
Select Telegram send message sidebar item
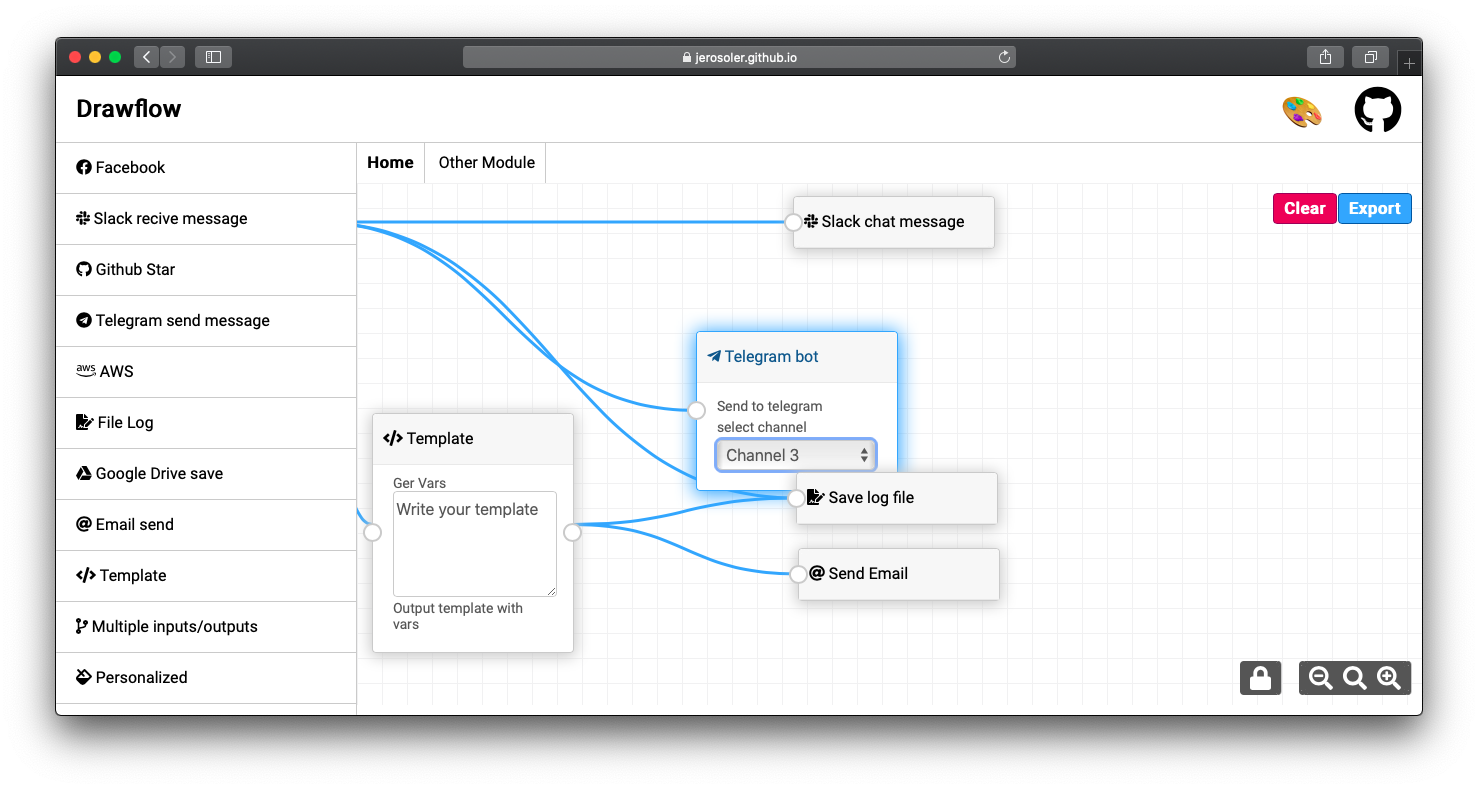coord(206,321)
